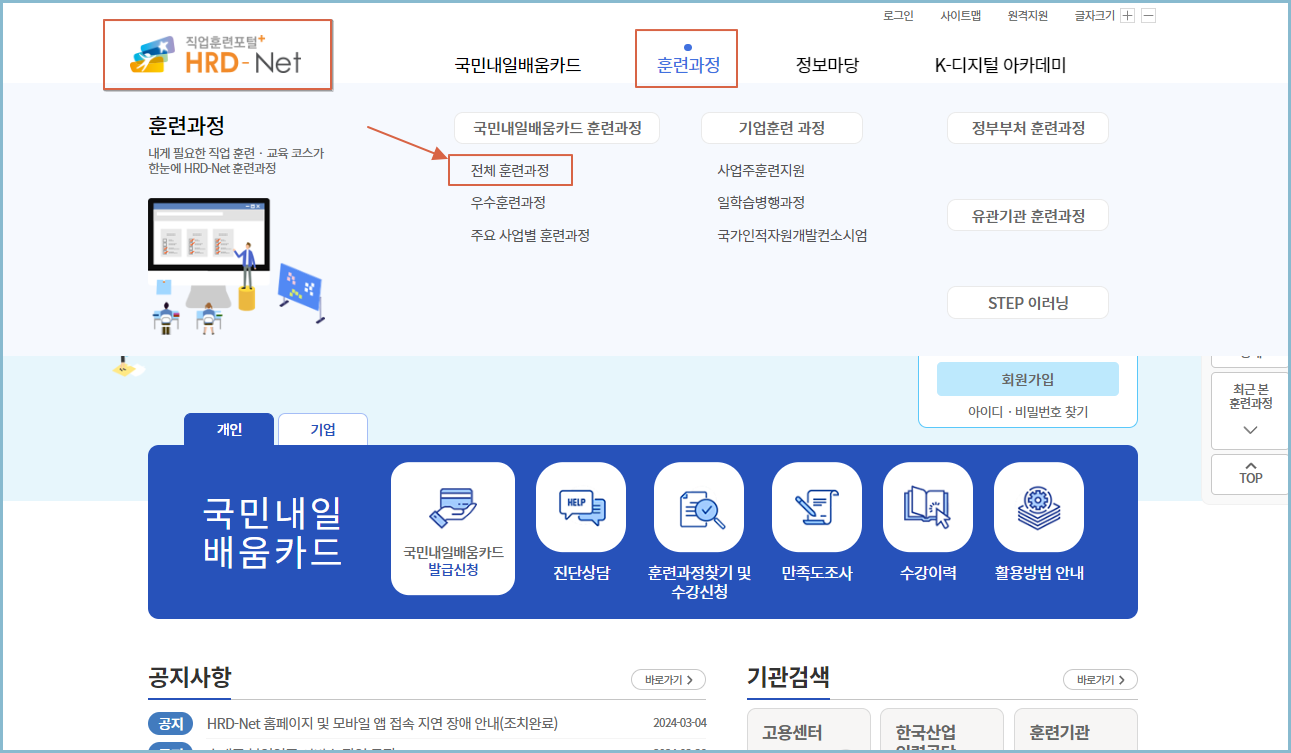
Task: Click the 글자크기 plus control
Action: click(x=1128, y=15)
